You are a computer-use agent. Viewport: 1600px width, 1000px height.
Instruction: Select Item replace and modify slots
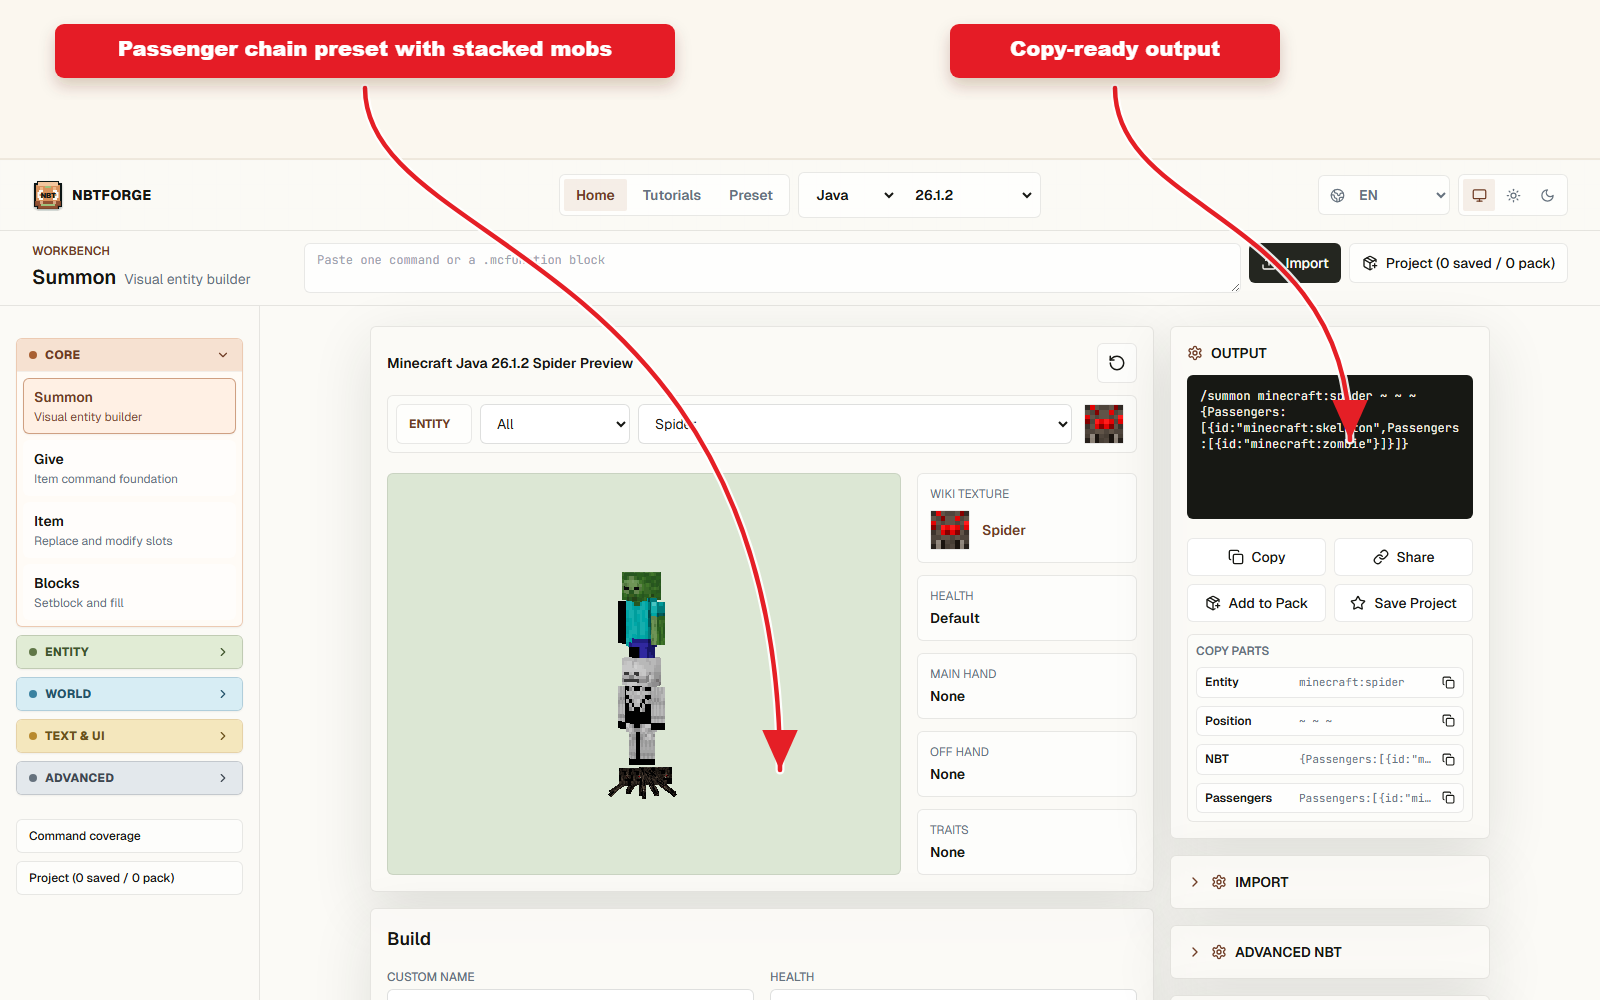(x=129, y=530)
